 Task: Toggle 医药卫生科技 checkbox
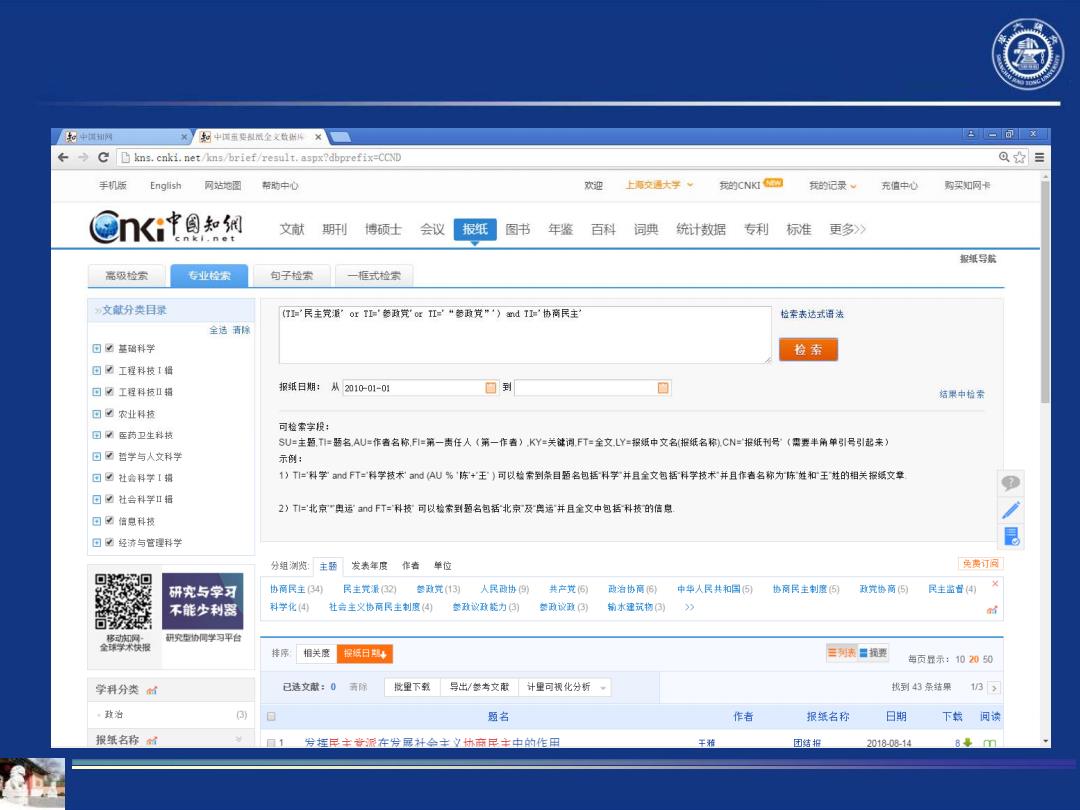point(109,435)
